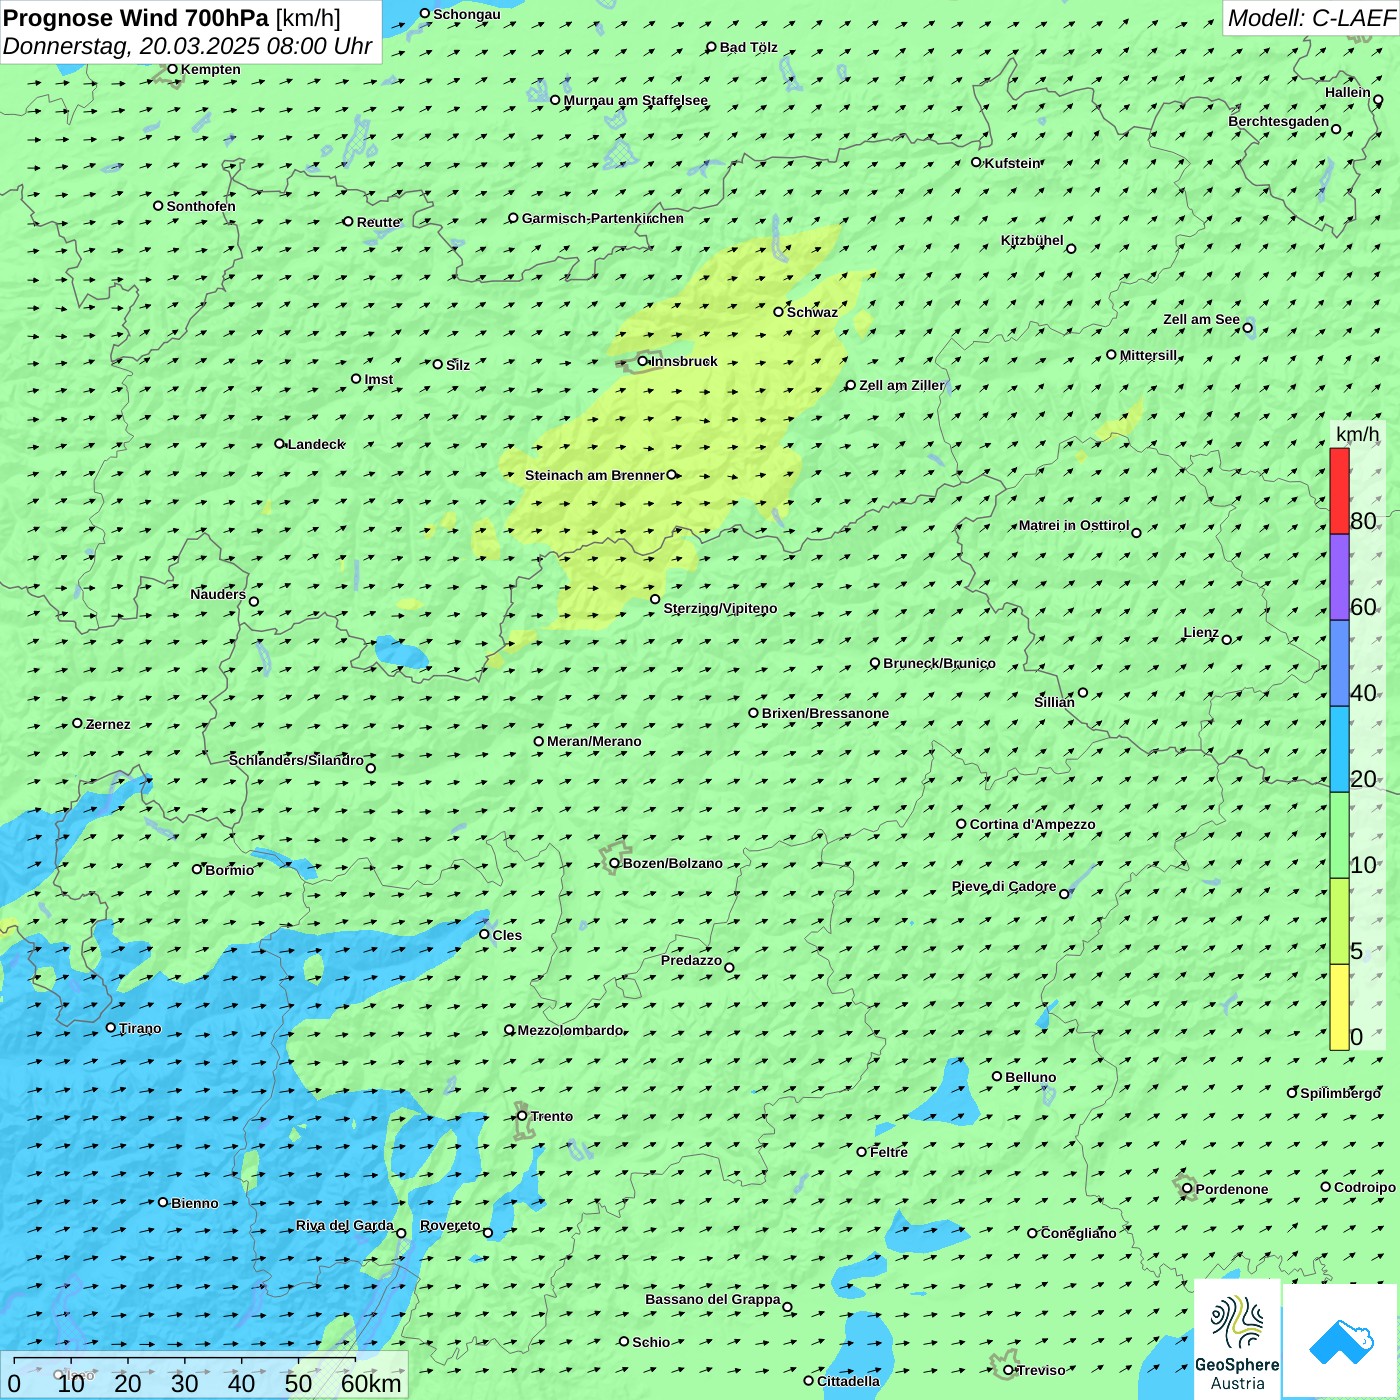
Task: Click the distance scale bar at 60km
Action: pyautogui.click(x=370, y=1383)
